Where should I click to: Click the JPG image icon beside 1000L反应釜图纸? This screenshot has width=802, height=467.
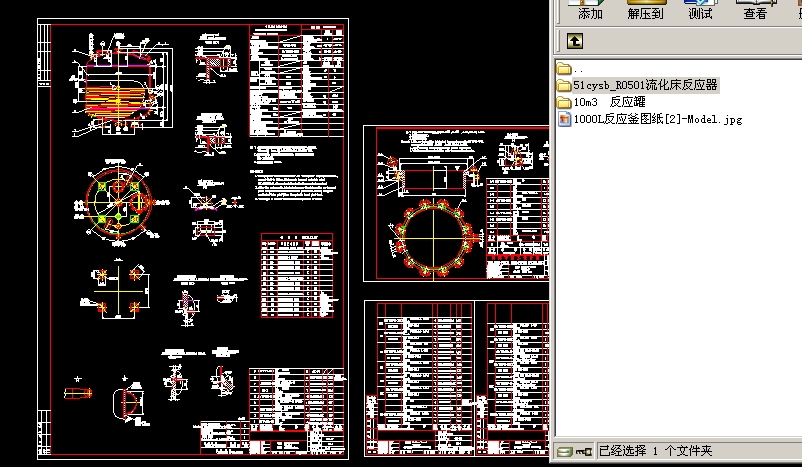pos(564,120)
